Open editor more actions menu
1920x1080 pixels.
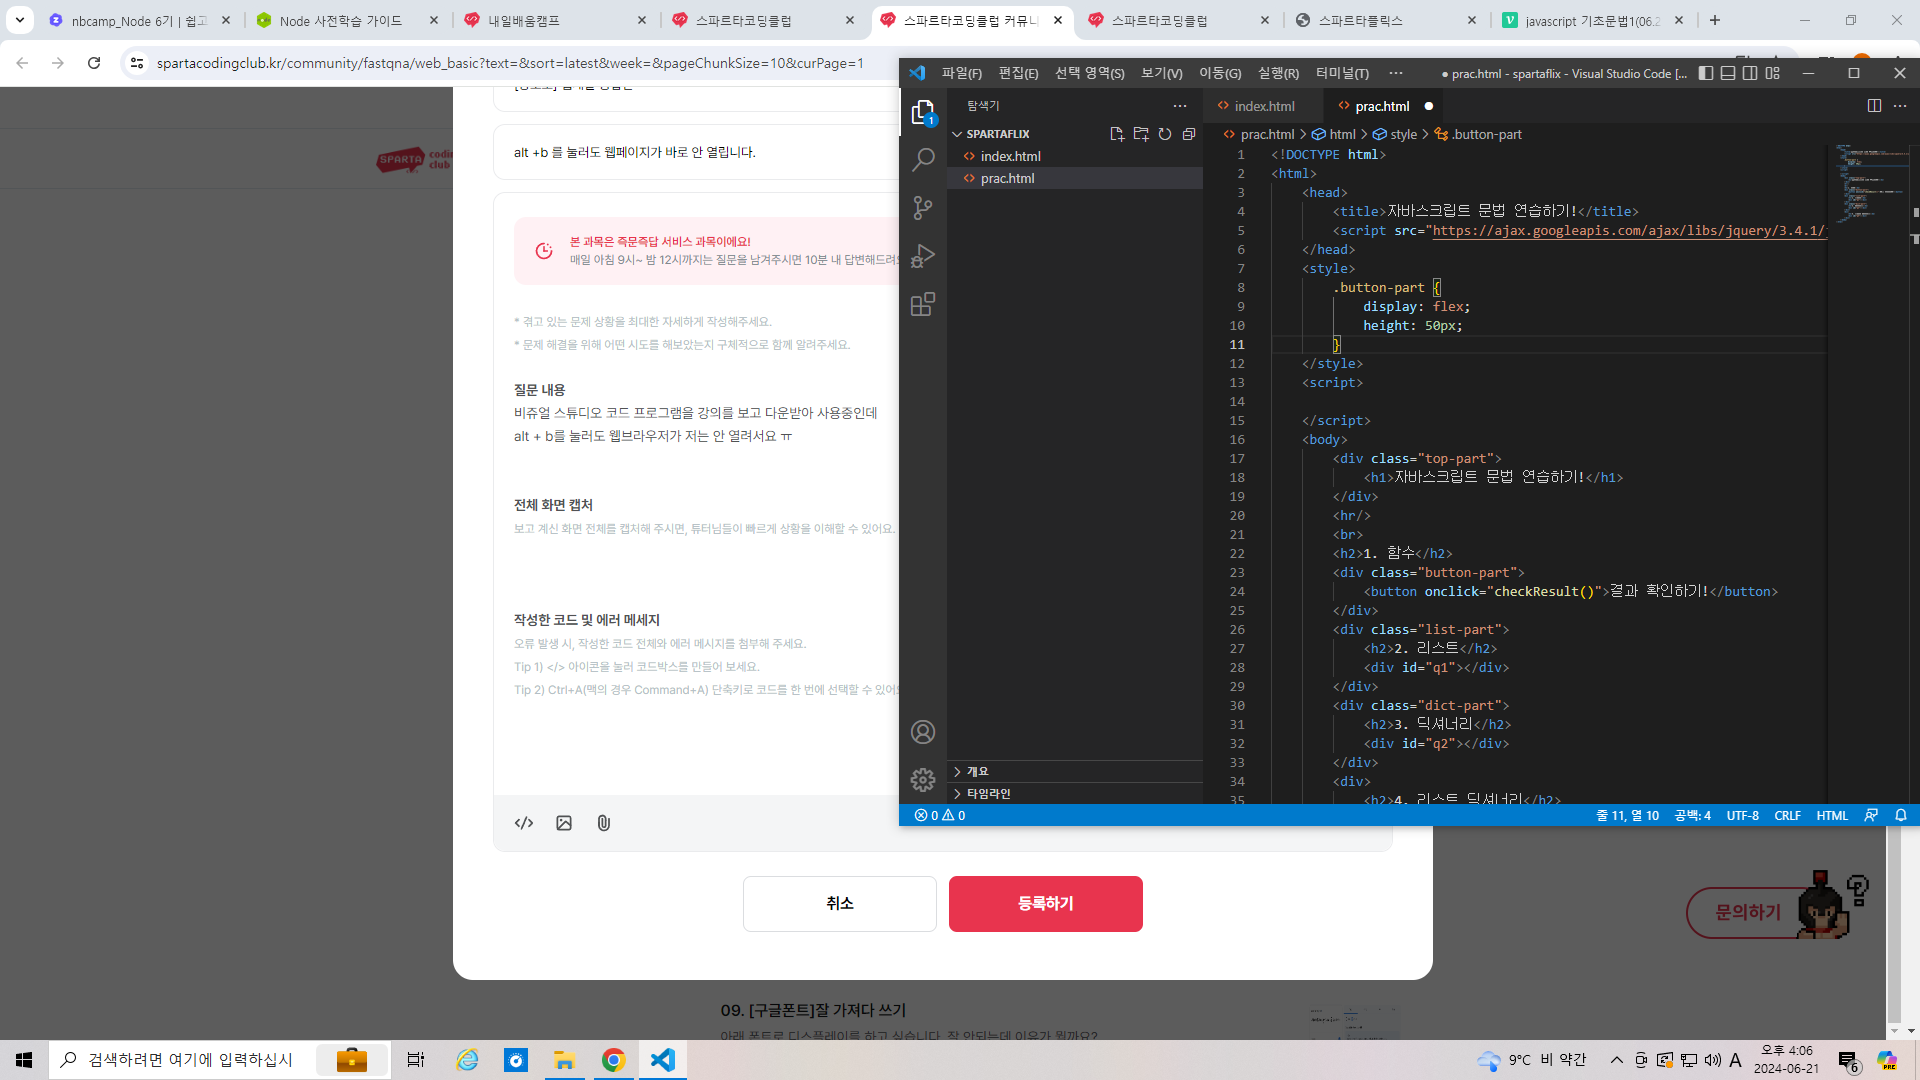coord(1900,106)
